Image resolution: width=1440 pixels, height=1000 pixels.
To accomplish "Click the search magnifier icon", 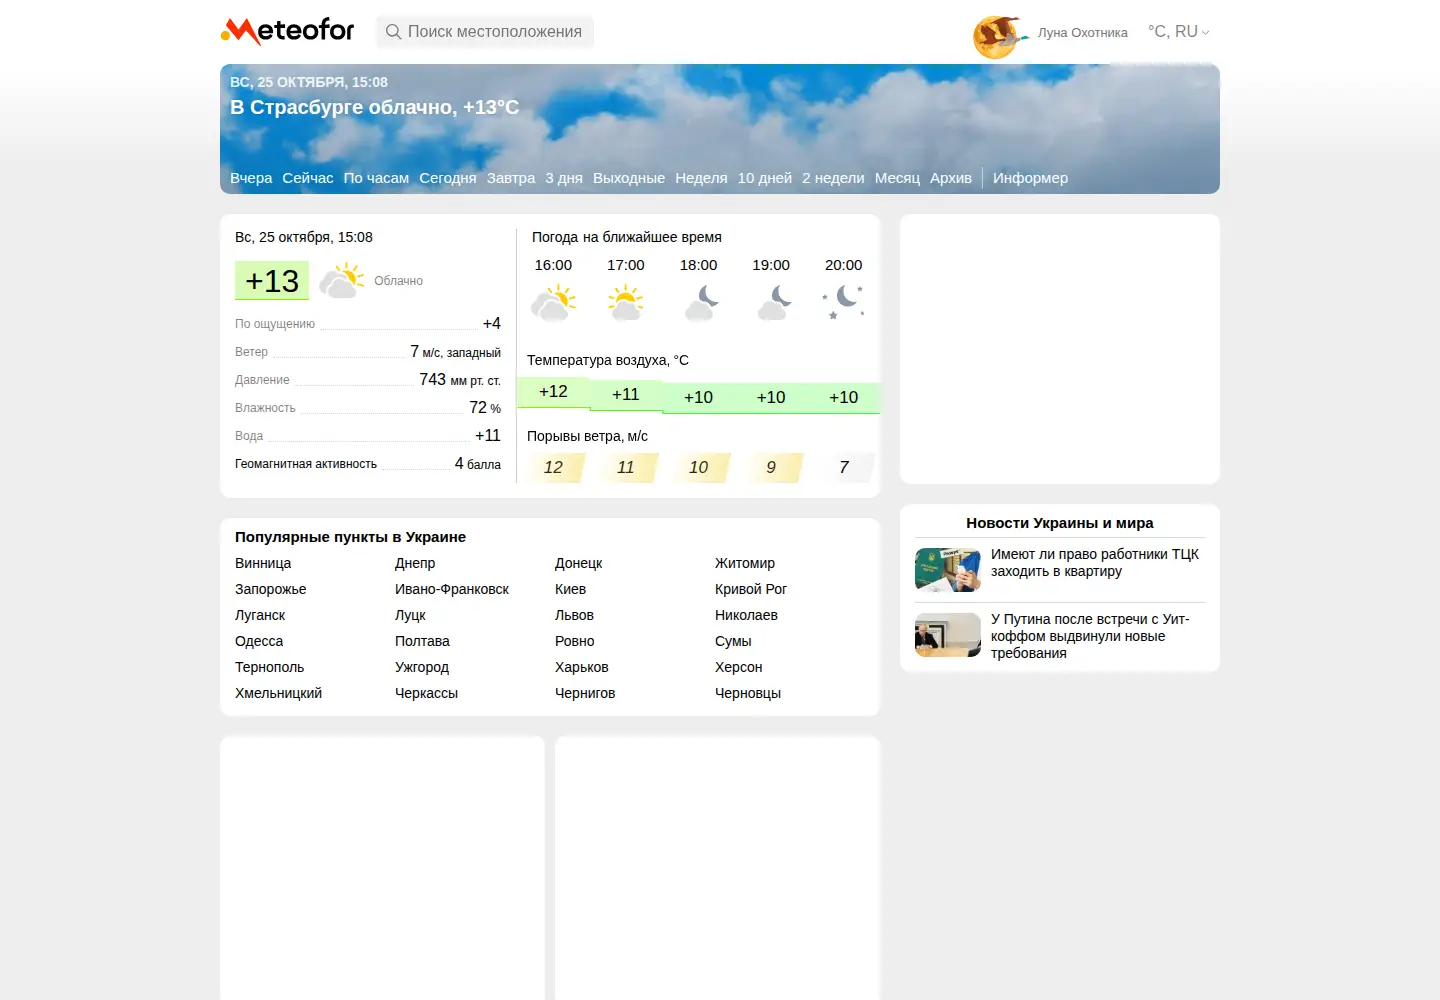I will click(x=394, y=32).
